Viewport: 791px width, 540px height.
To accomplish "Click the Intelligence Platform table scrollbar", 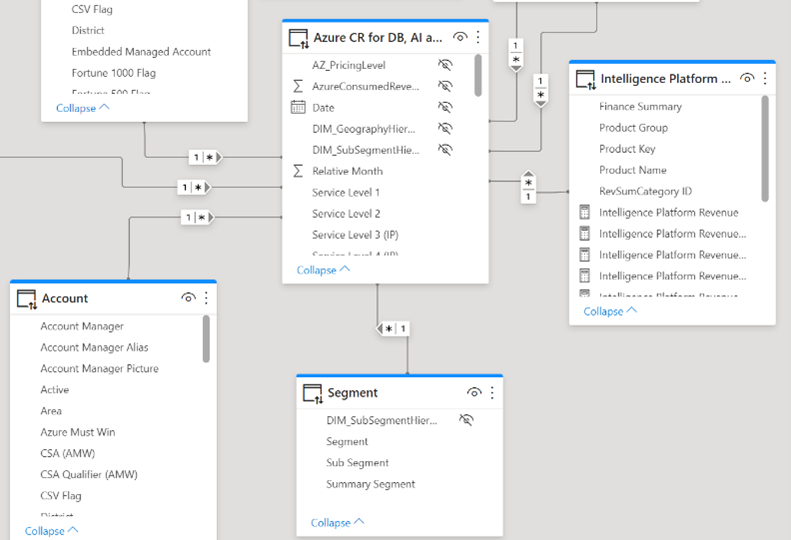I will [765, 149].
